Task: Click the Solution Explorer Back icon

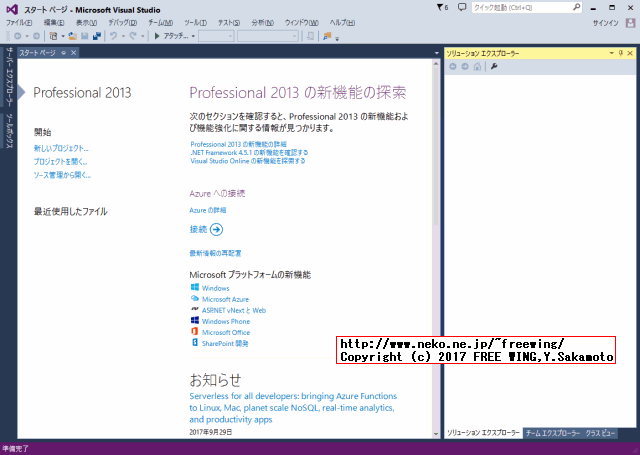Action: (453, 67)
